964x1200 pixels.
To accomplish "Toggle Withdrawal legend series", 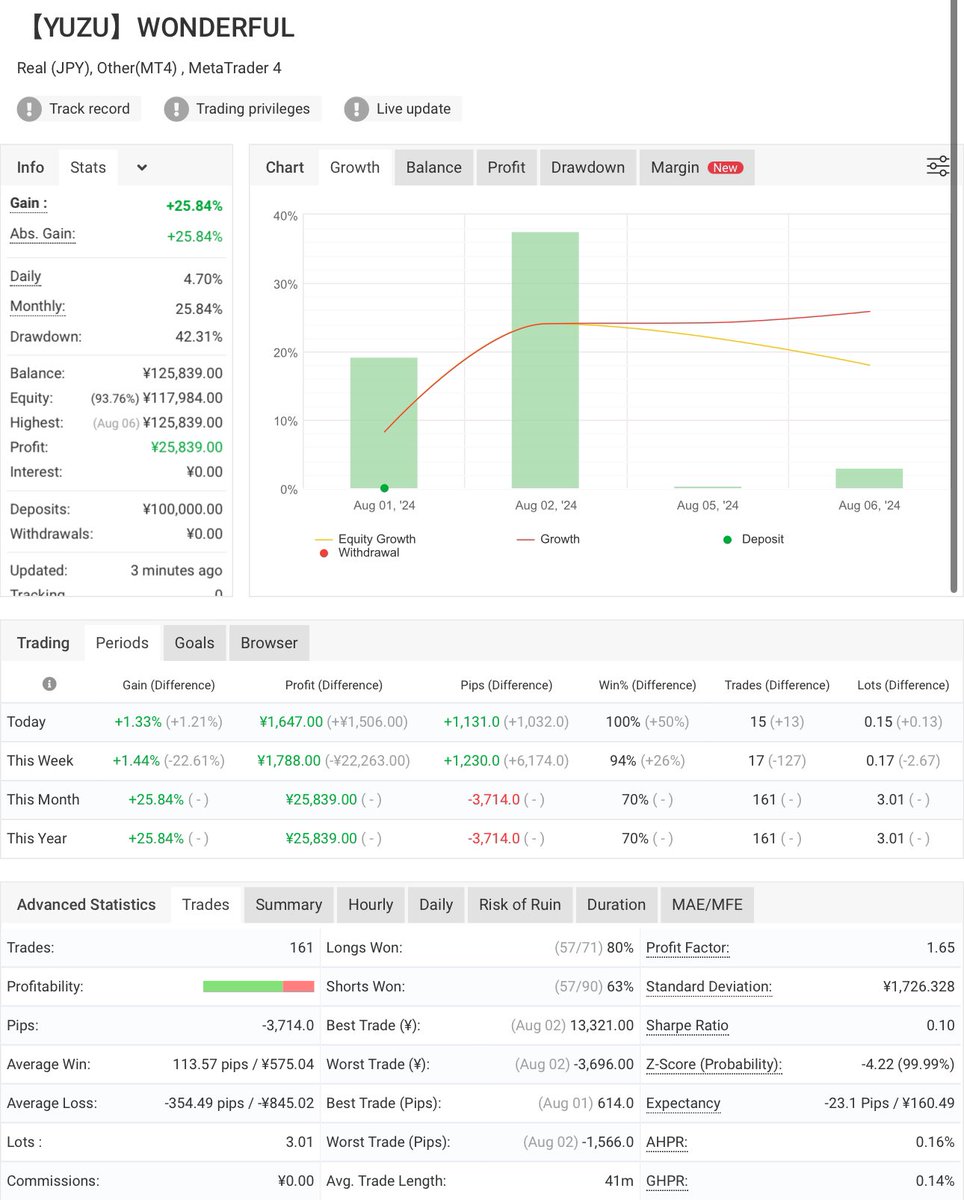I will (360, 552).
